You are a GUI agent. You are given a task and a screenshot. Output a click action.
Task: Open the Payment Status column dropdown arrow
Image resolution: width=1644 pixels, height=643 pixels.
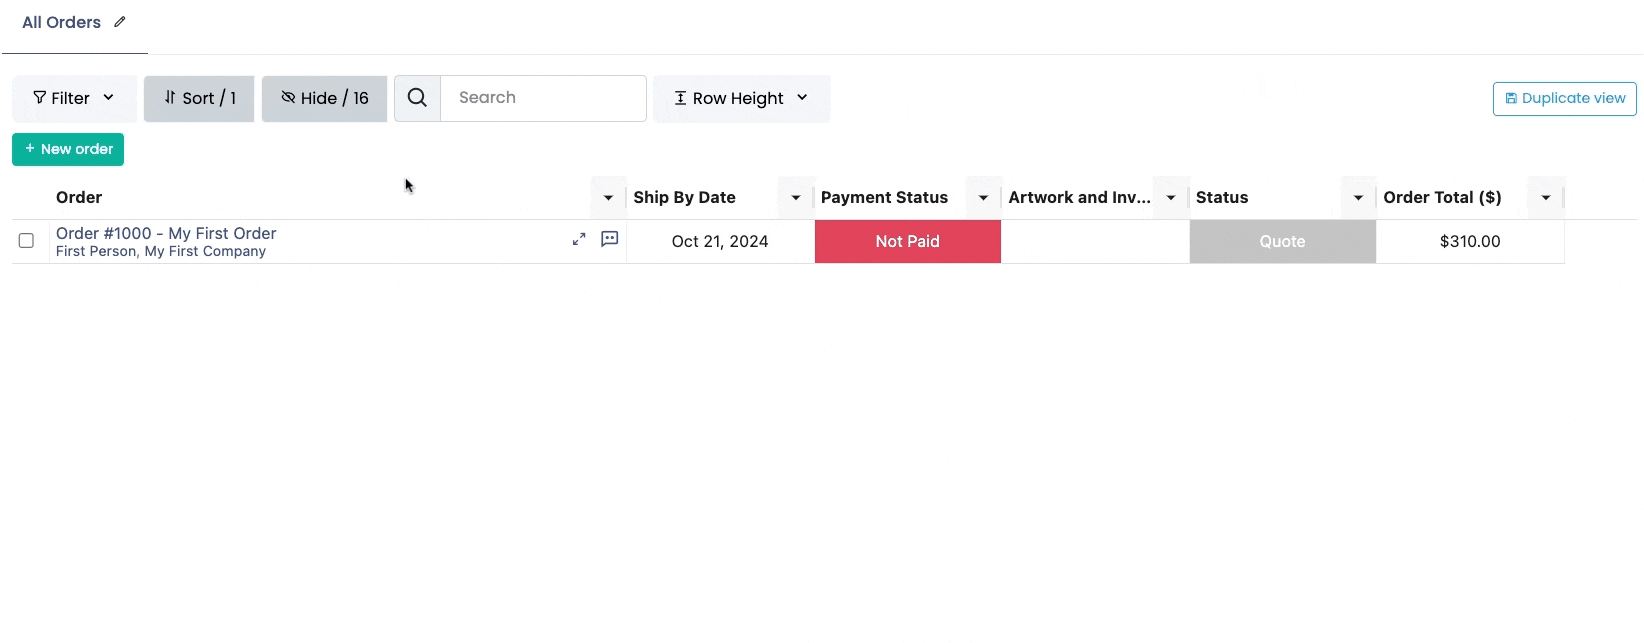click(x=983, y=198)
